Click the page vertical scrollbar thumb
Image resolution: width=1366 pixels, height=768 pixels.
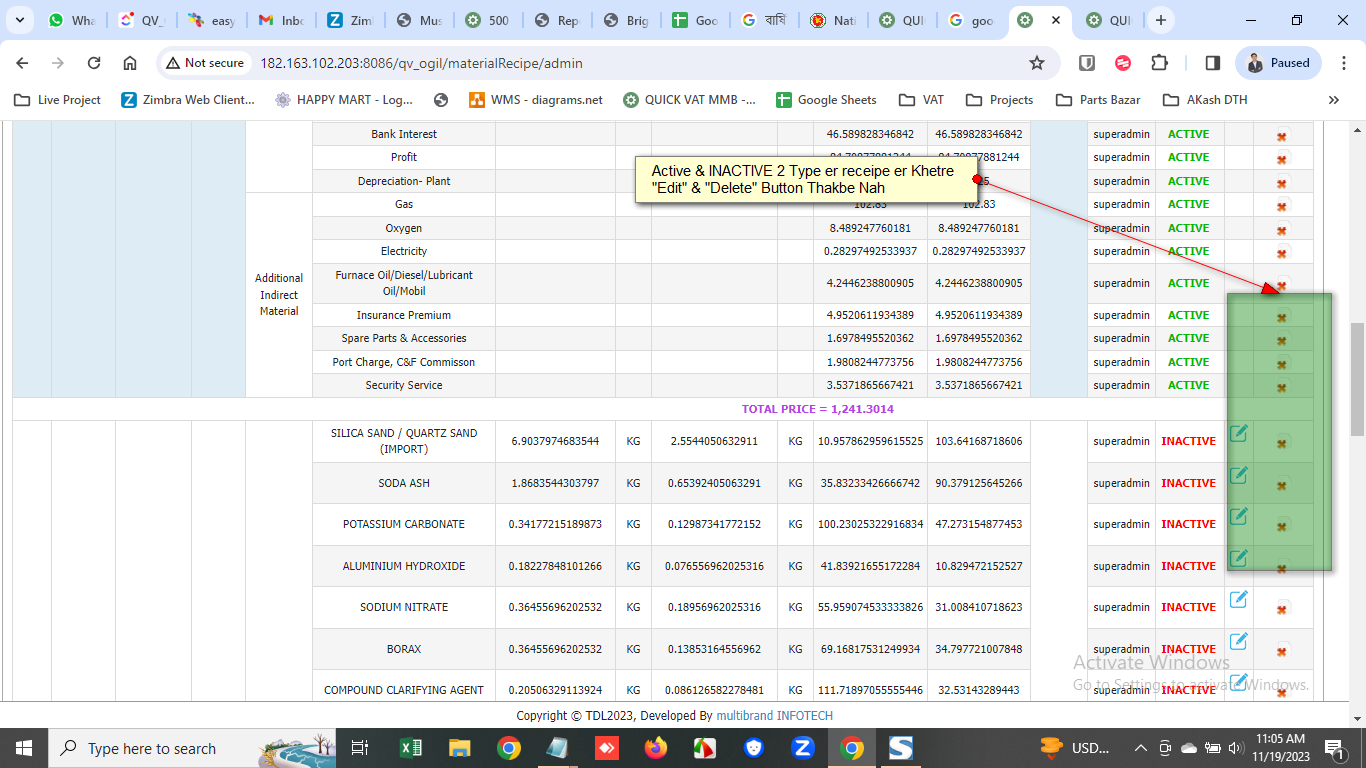1357,380
